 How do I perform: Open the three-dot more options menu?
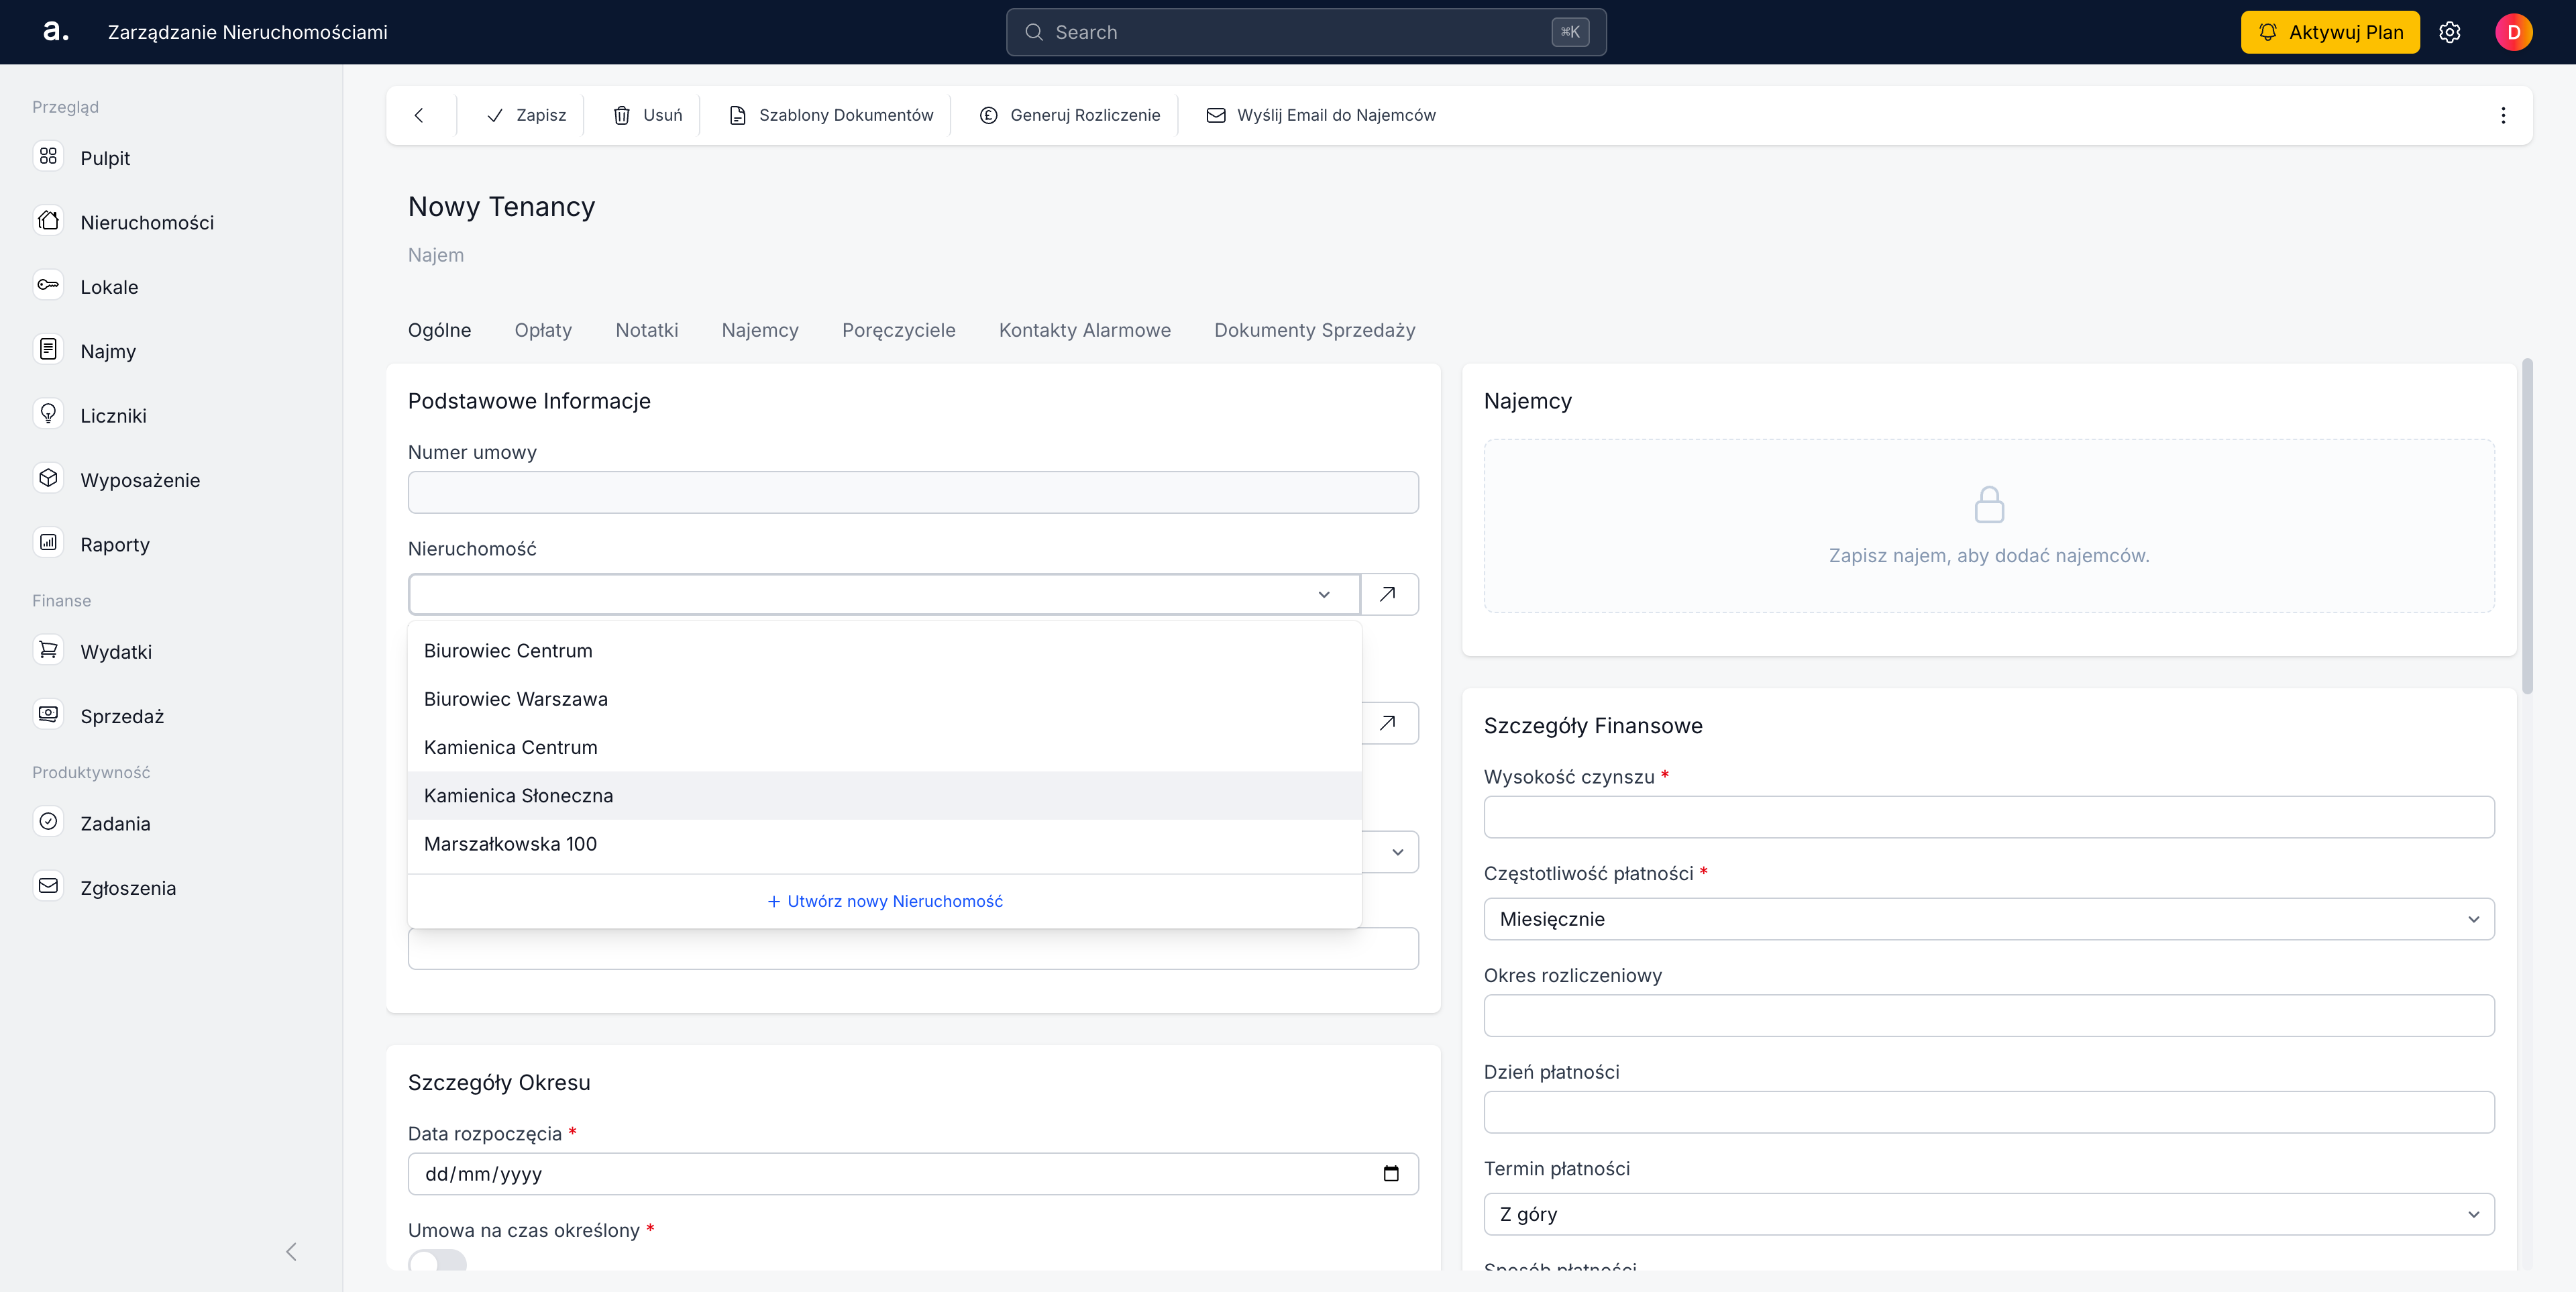click(x=2503, y=115)
